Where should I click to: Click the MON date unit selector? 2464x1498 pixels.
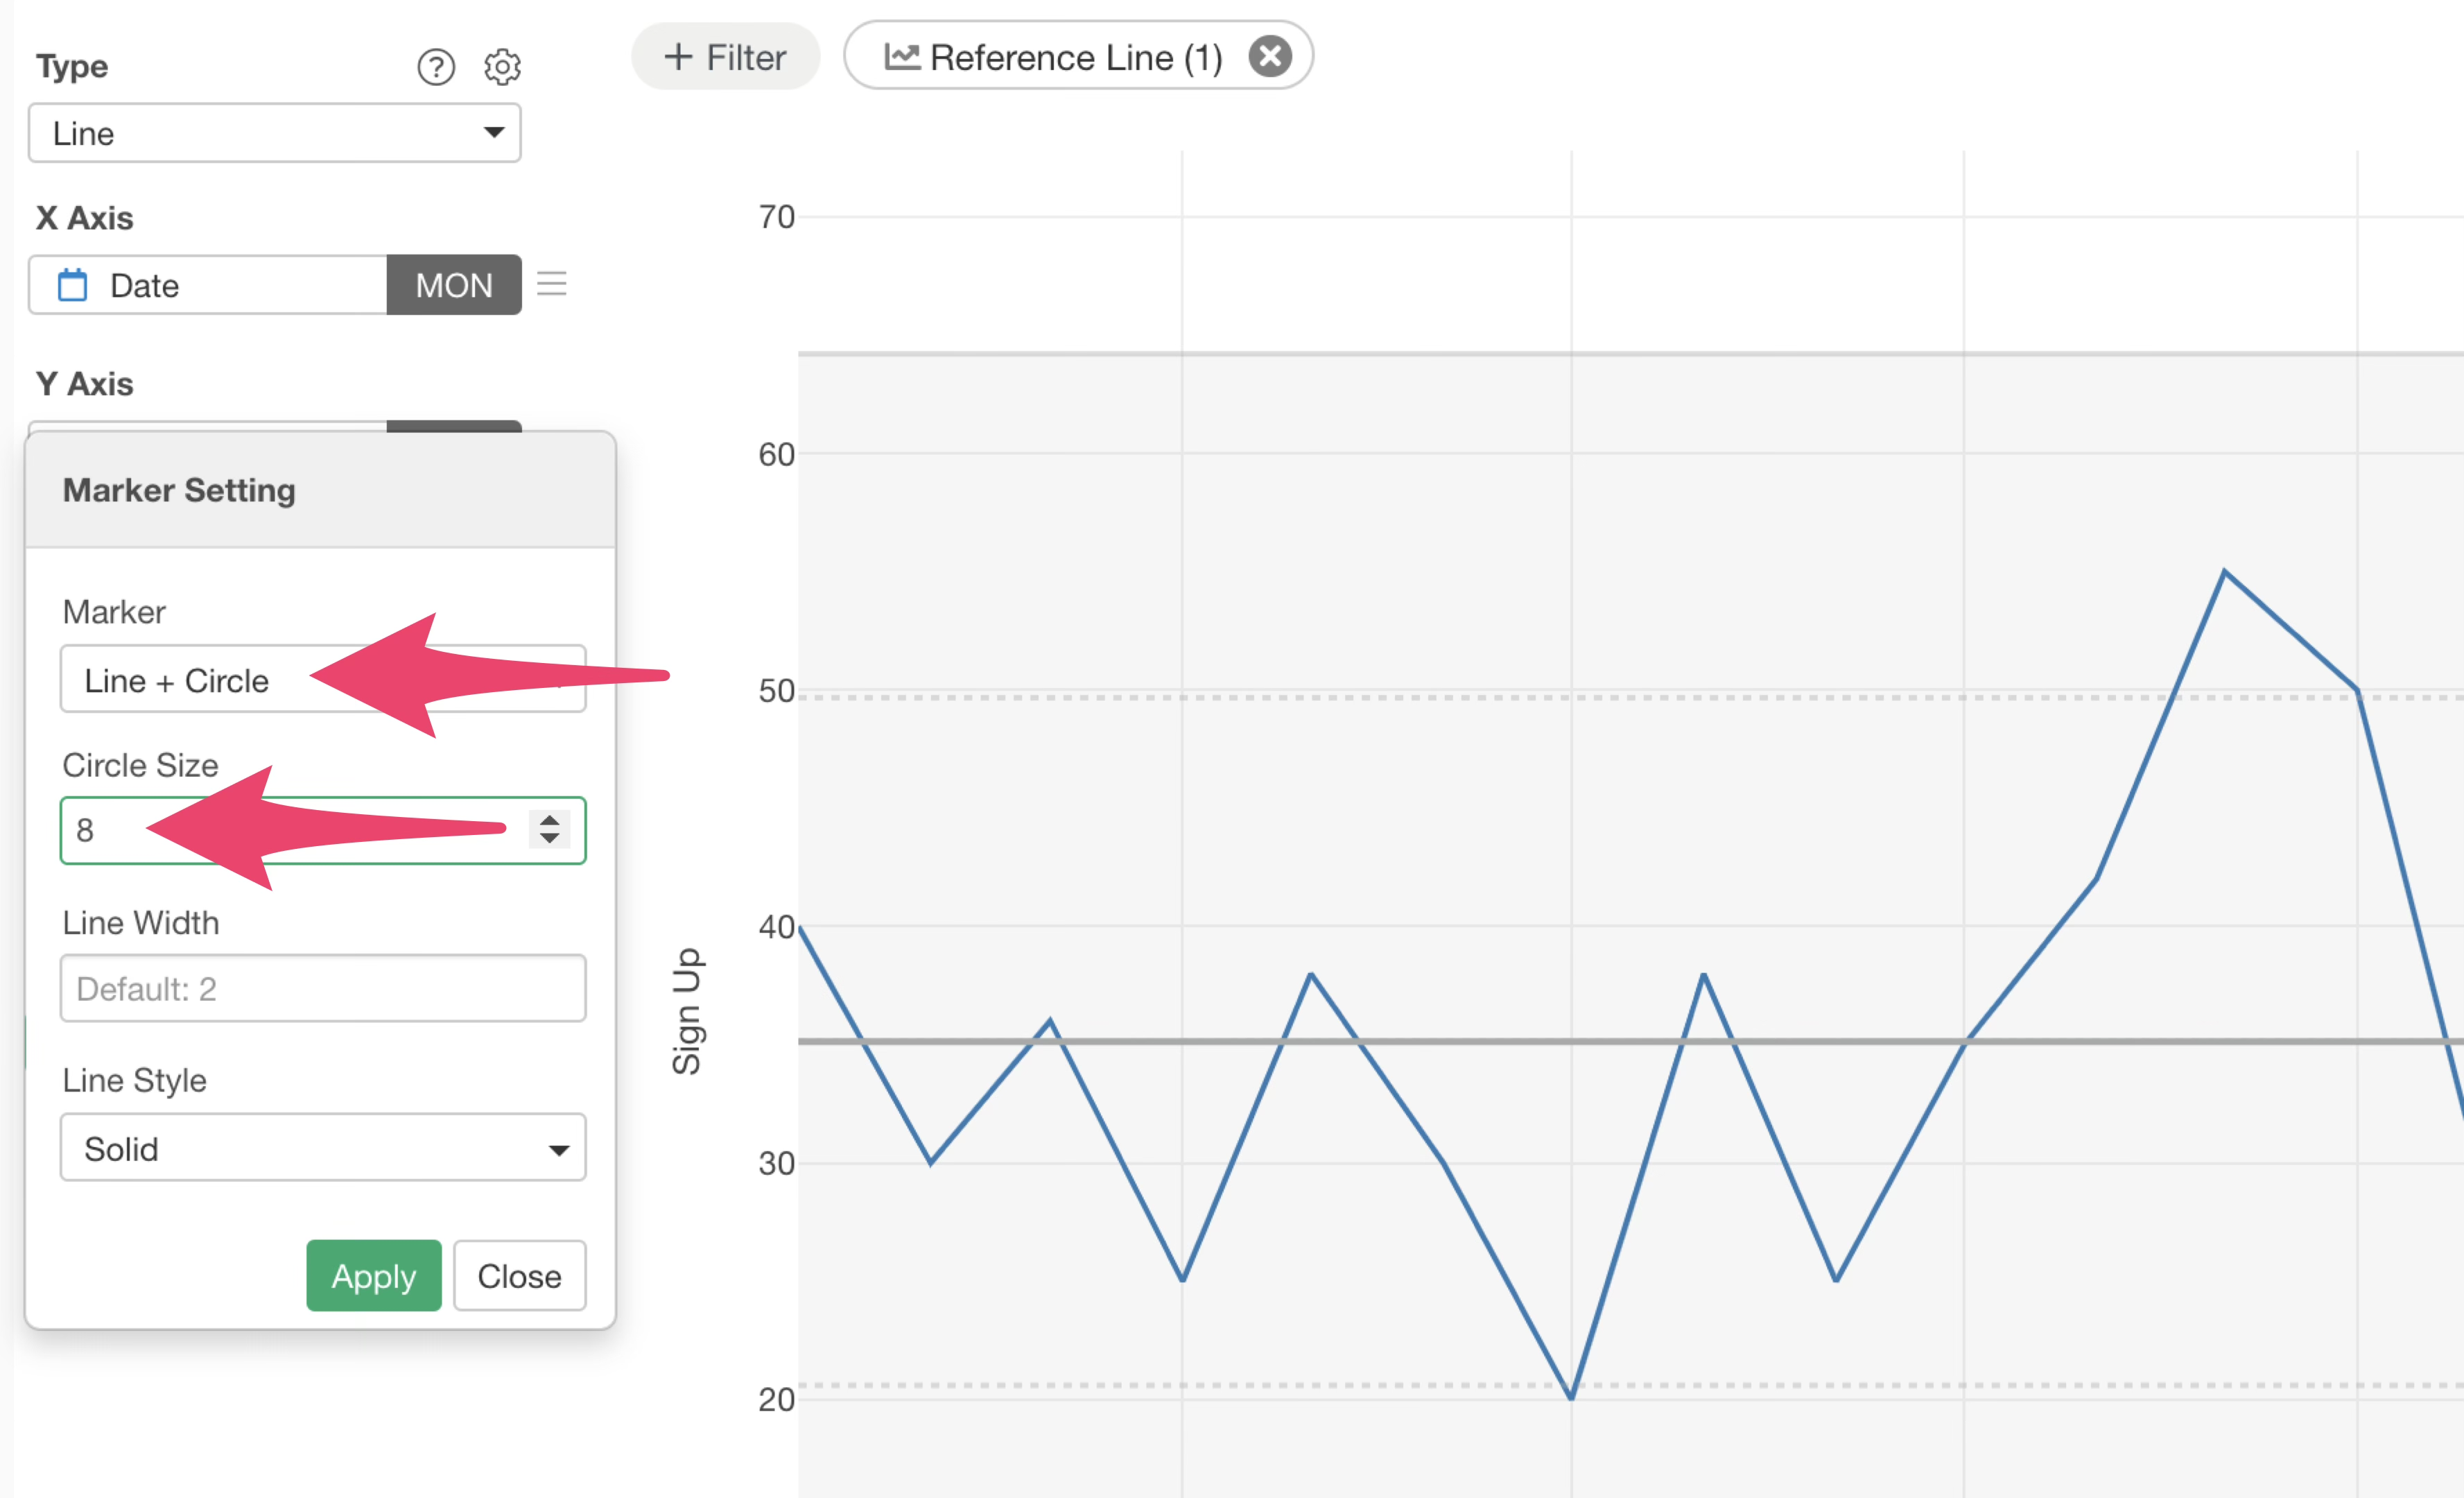click(453, 285)
